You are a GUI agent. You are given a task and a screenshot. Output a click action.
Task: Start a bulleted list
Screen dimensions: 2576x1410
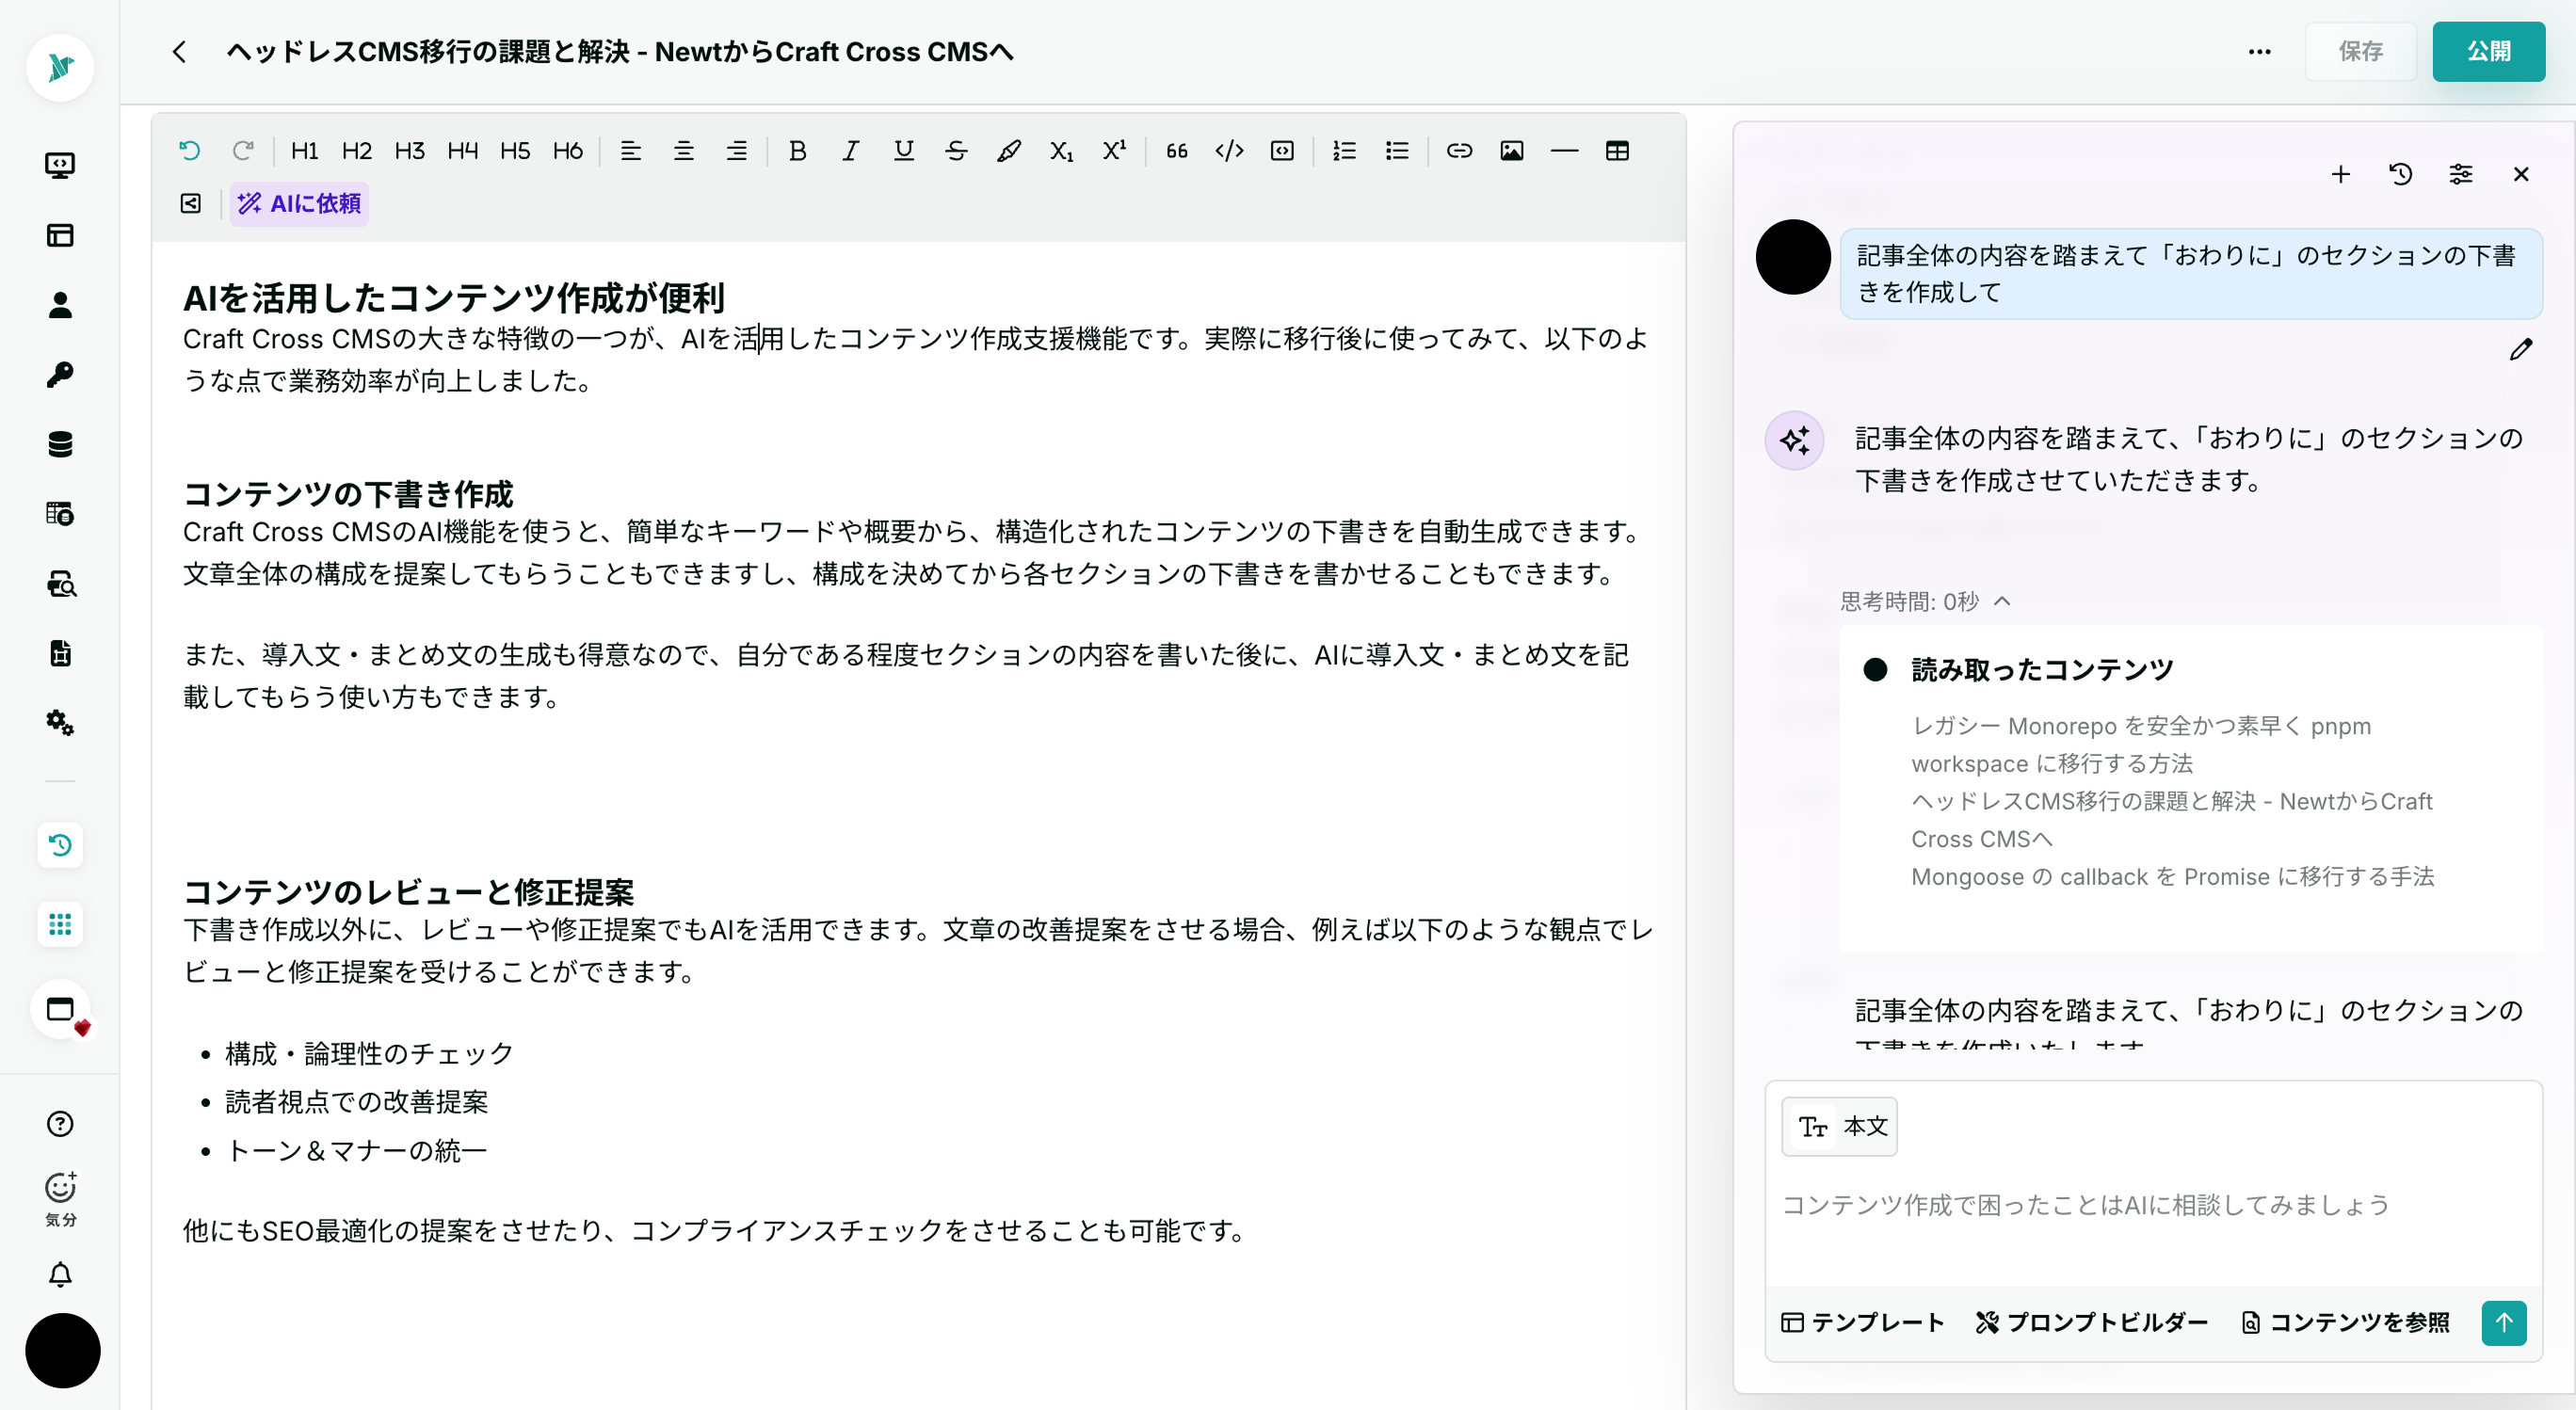pyautogui.click(x=1397, y=151)
